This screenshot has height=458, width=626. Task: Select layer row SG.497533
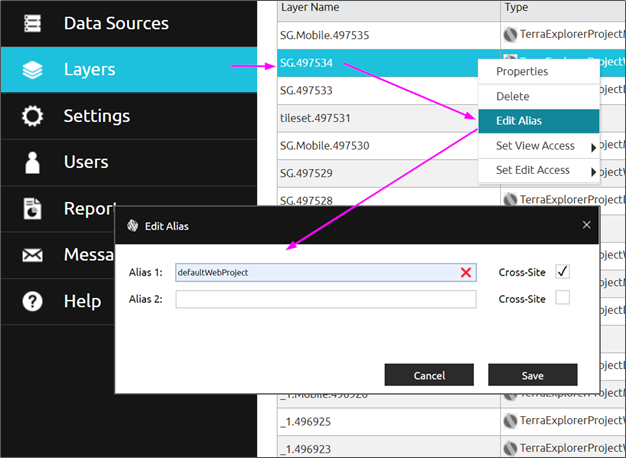(x=377, y=91)
